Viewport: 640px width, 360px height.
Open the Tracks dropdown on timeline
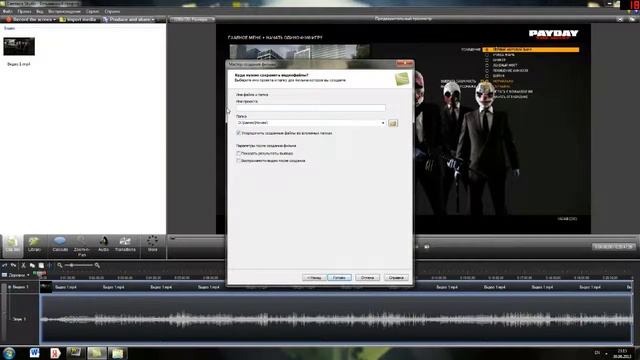click(16, 276)
